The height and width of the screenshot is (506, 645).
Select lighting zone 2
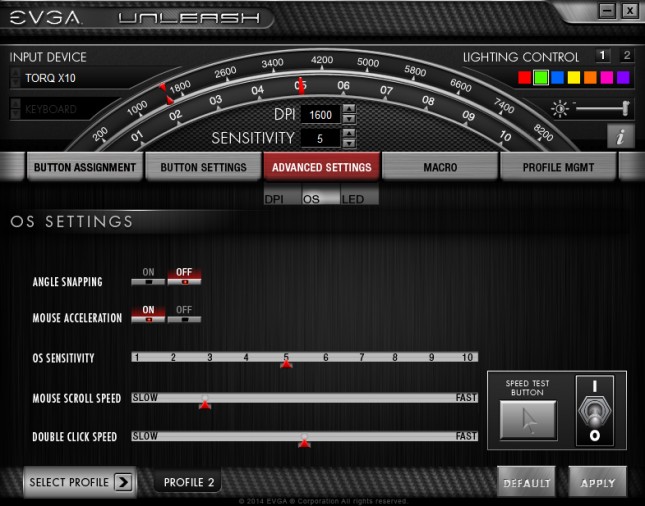point(626,56)
